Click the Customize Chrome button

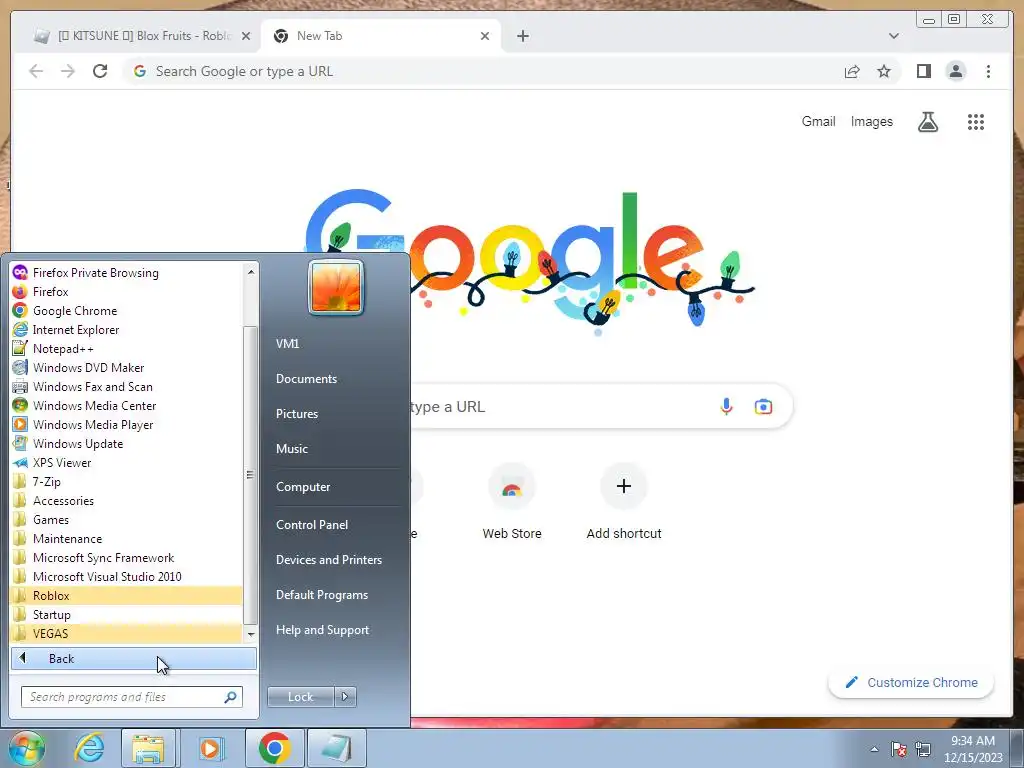911,682
